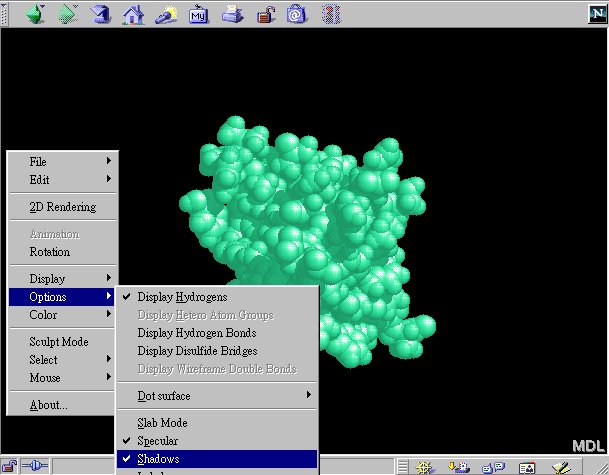This screenshot has height=475, width=609.
Task: Click grayed Display Hetero Atom Groups entry
Action: pyautogui.click(x=218, y=315)
